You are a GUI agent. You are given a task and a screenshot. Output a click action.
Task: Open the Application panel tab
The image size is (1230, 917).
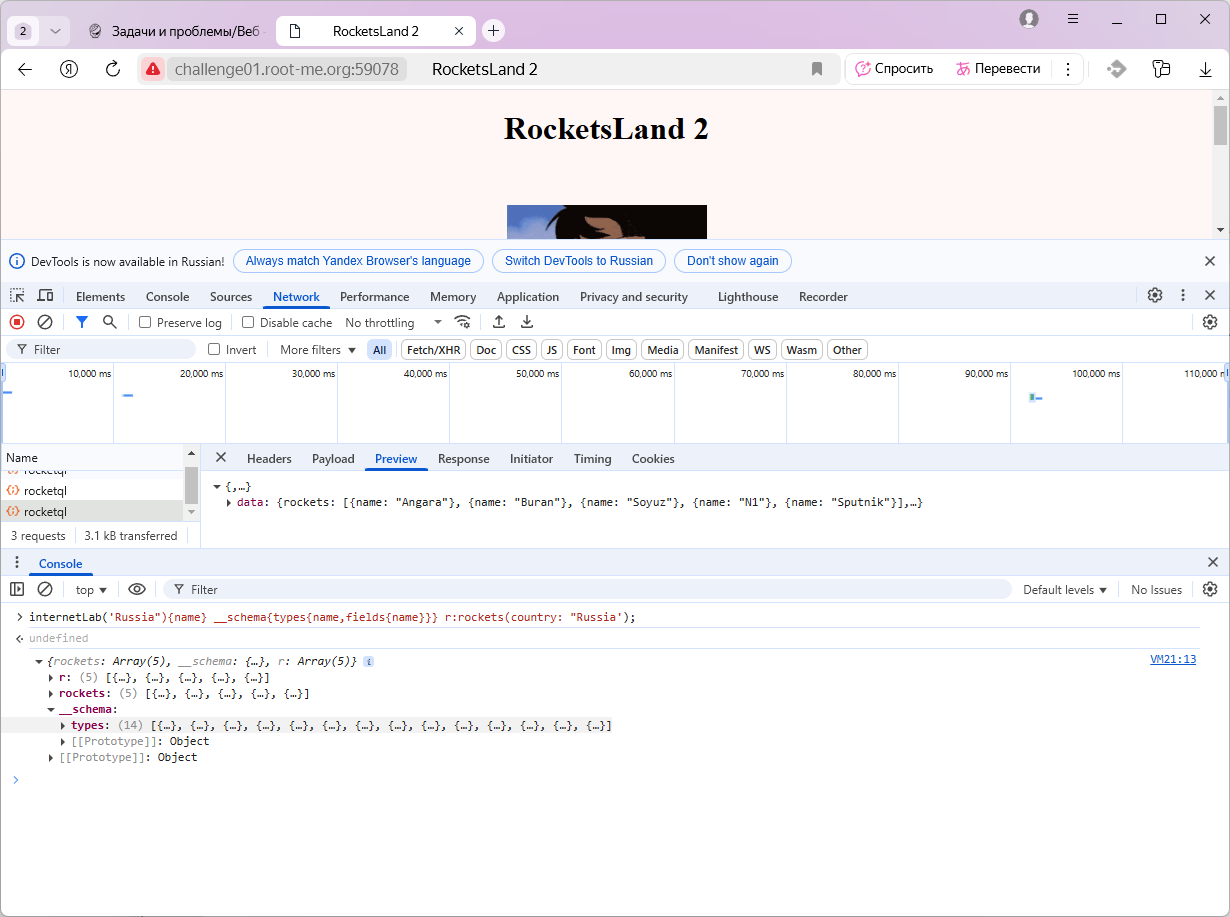point(528,296)
